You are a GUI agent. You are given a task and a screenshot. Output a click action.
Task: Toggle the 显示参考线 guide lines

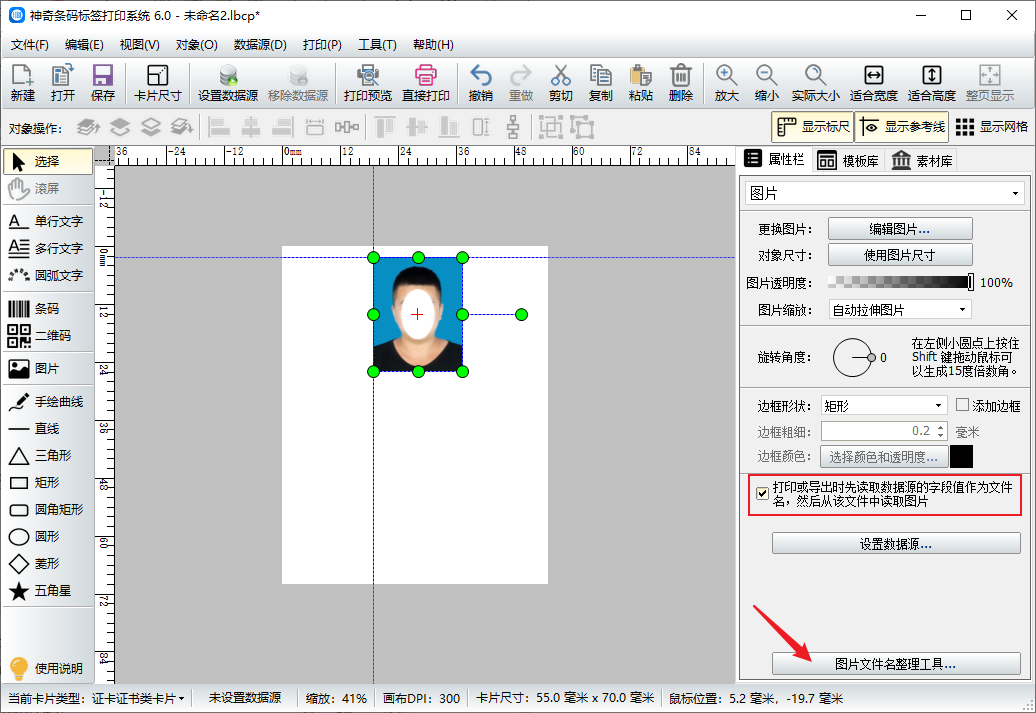click(x=902, y=127)
